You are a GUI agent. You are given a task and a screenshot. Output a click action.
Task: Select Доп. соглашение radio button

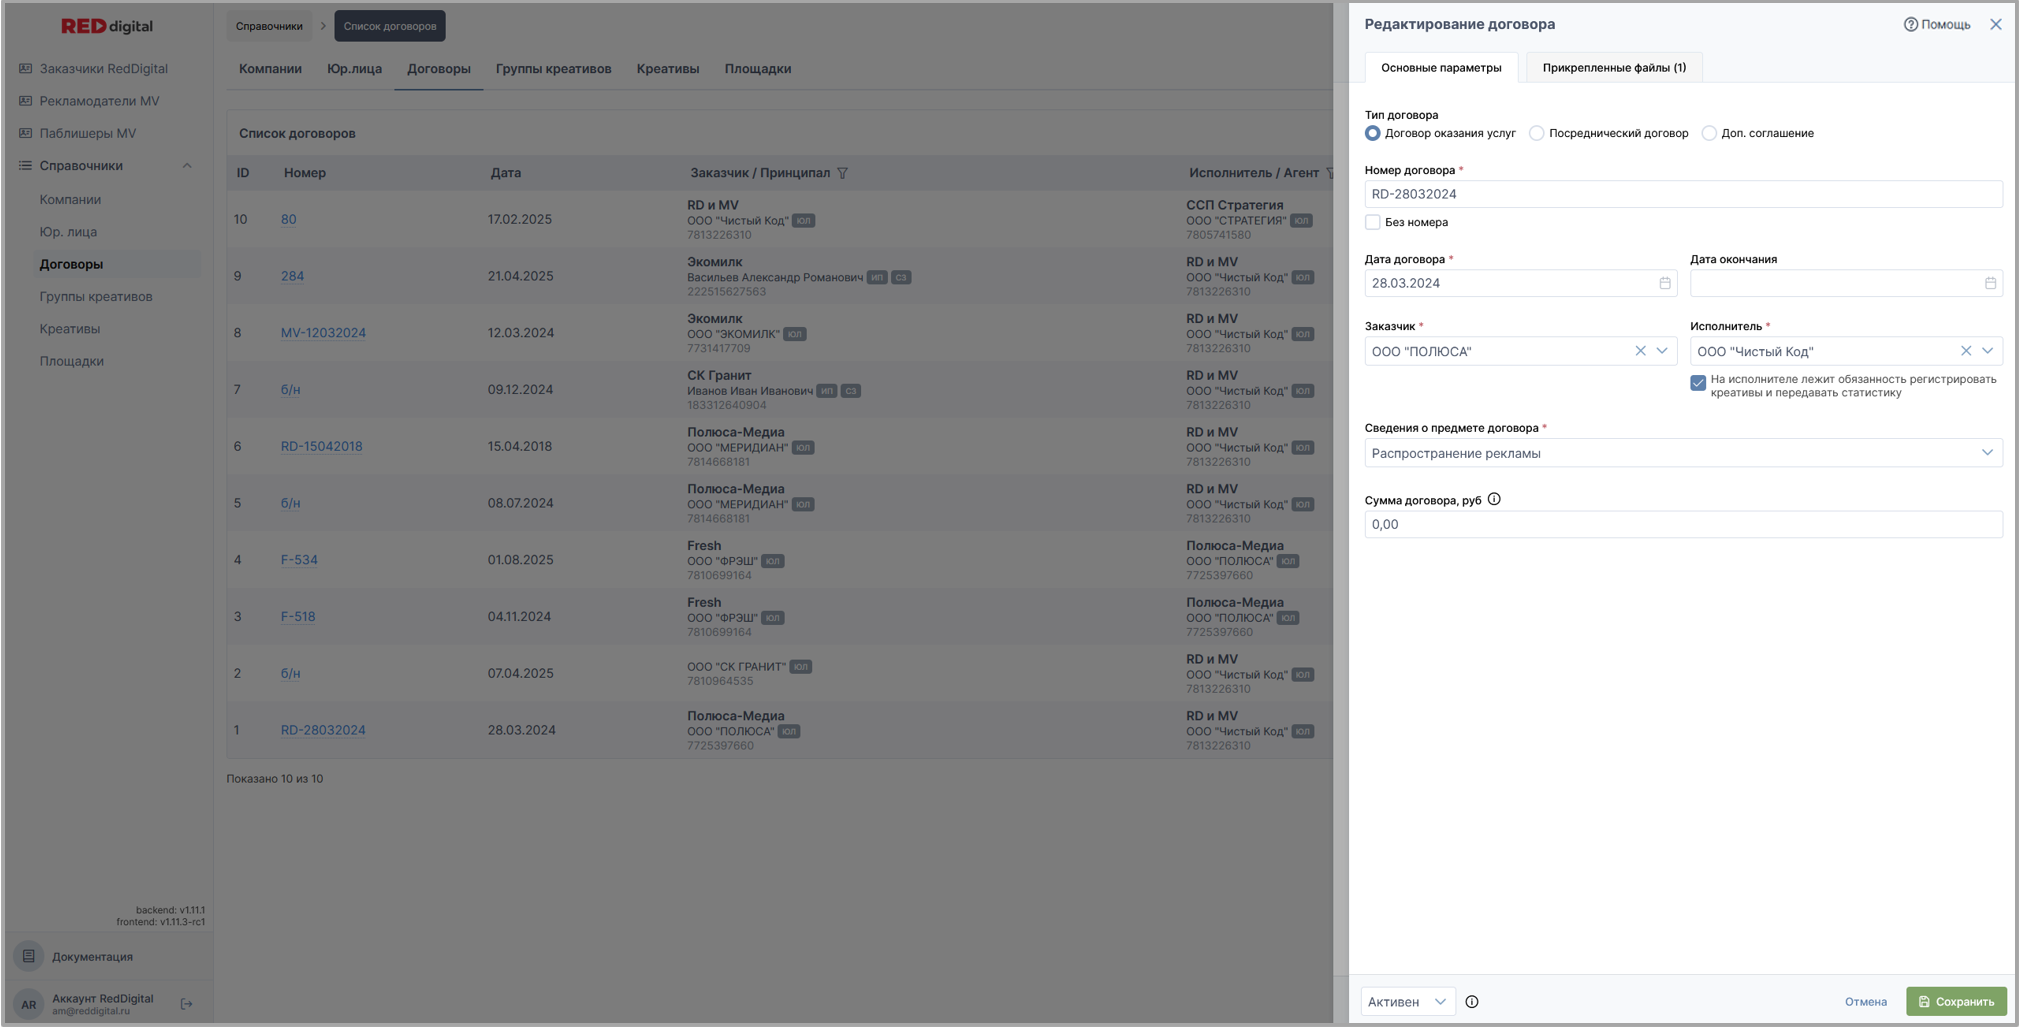[x=1709, y=133]
